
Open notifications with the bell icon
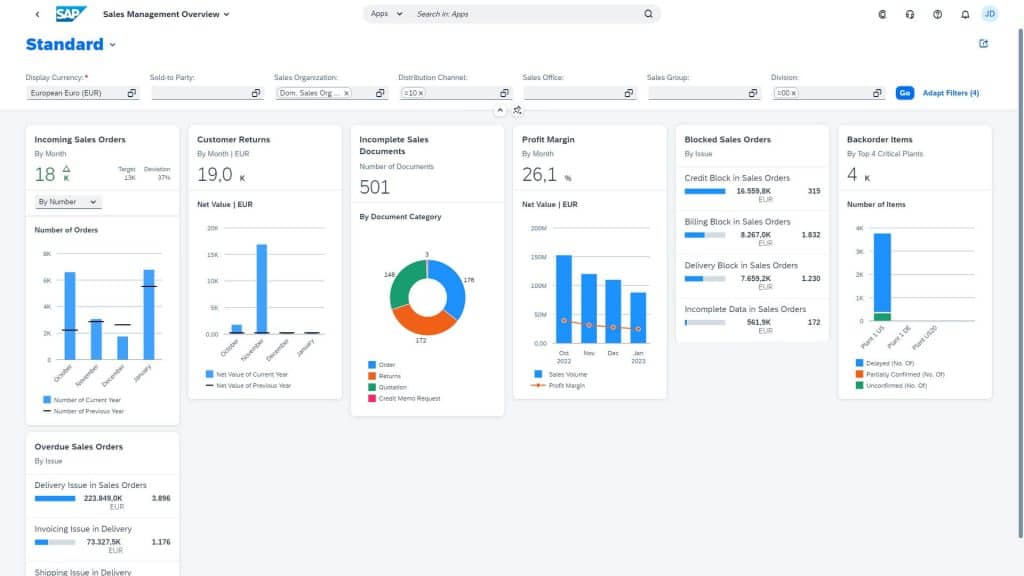tap(965, 14)
